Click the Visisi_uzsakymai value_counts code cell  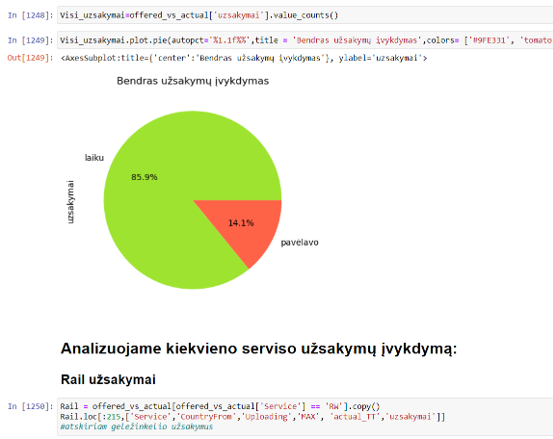[305, 15]
